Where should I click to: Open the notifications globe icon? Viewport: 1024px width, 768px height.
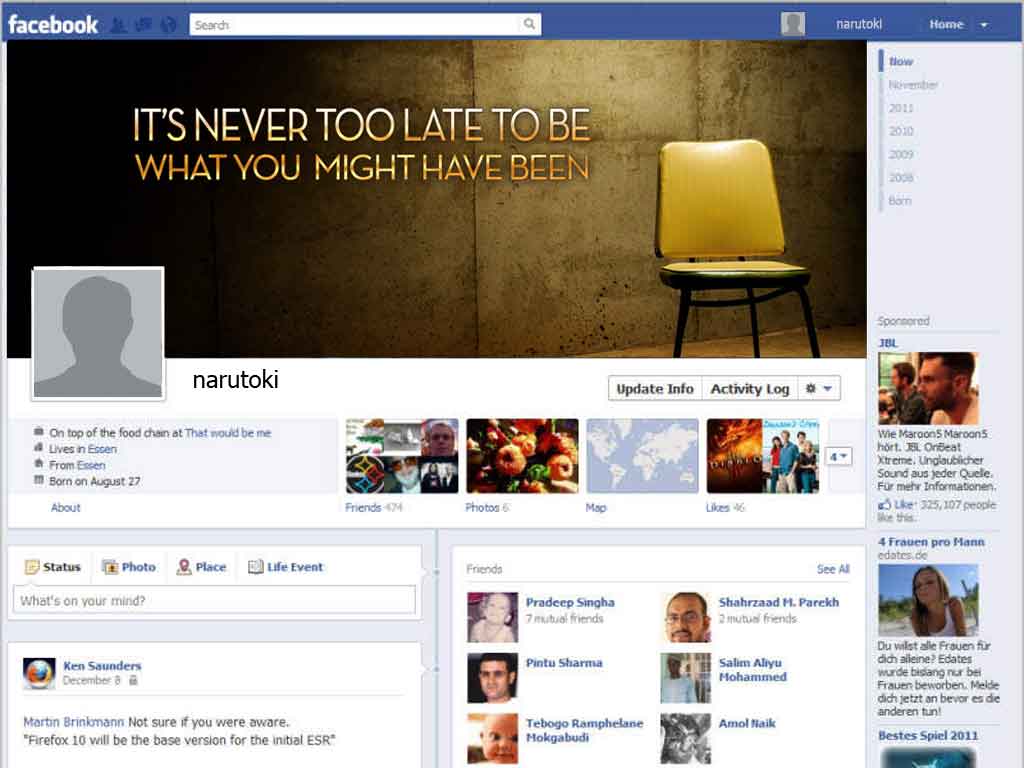point(168,25)
